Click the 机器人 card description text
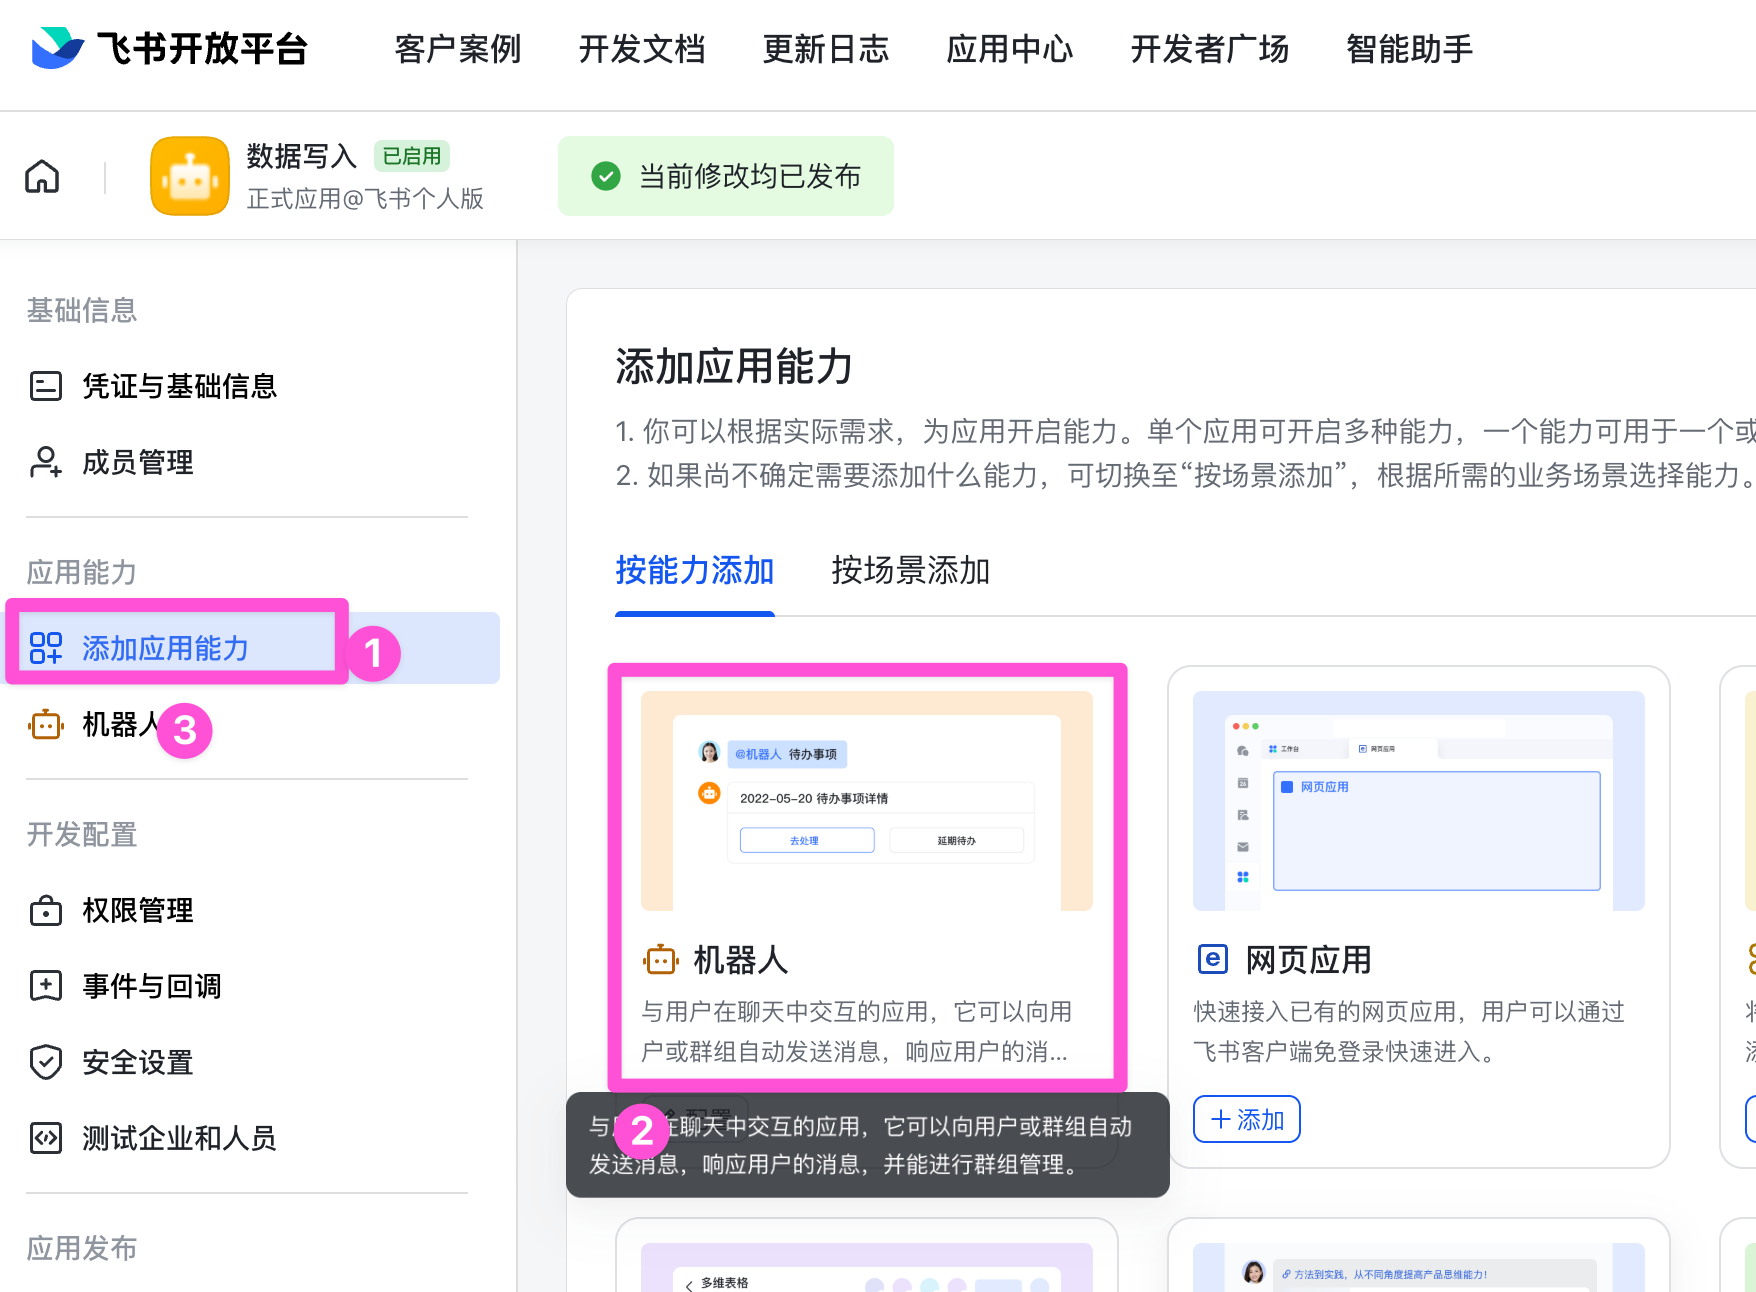 click(857, 1032)
